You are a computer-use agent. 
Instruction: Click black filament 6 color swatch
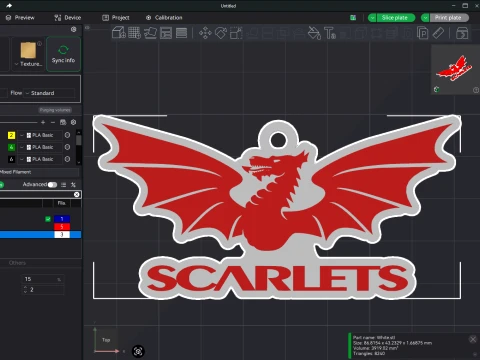pos(11,159)
